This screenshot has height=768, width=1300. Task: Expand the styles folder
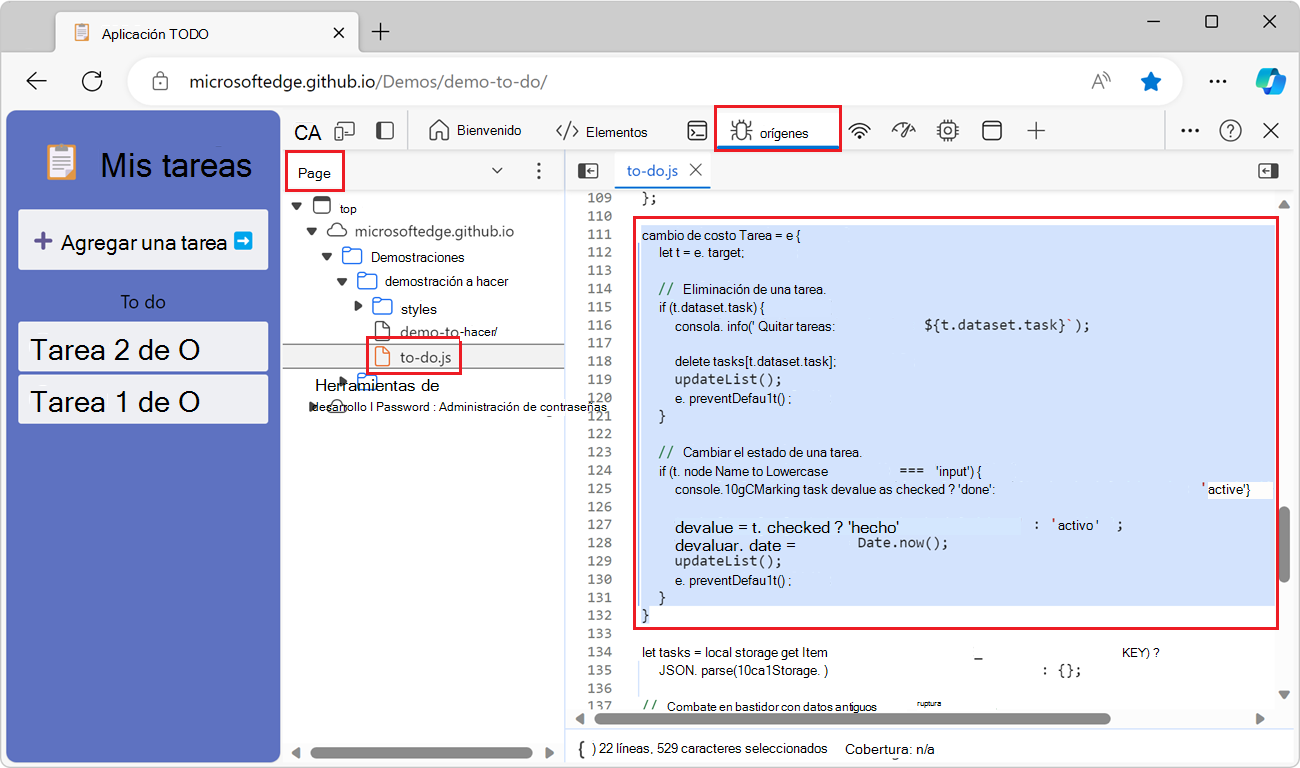pos(359,307)
